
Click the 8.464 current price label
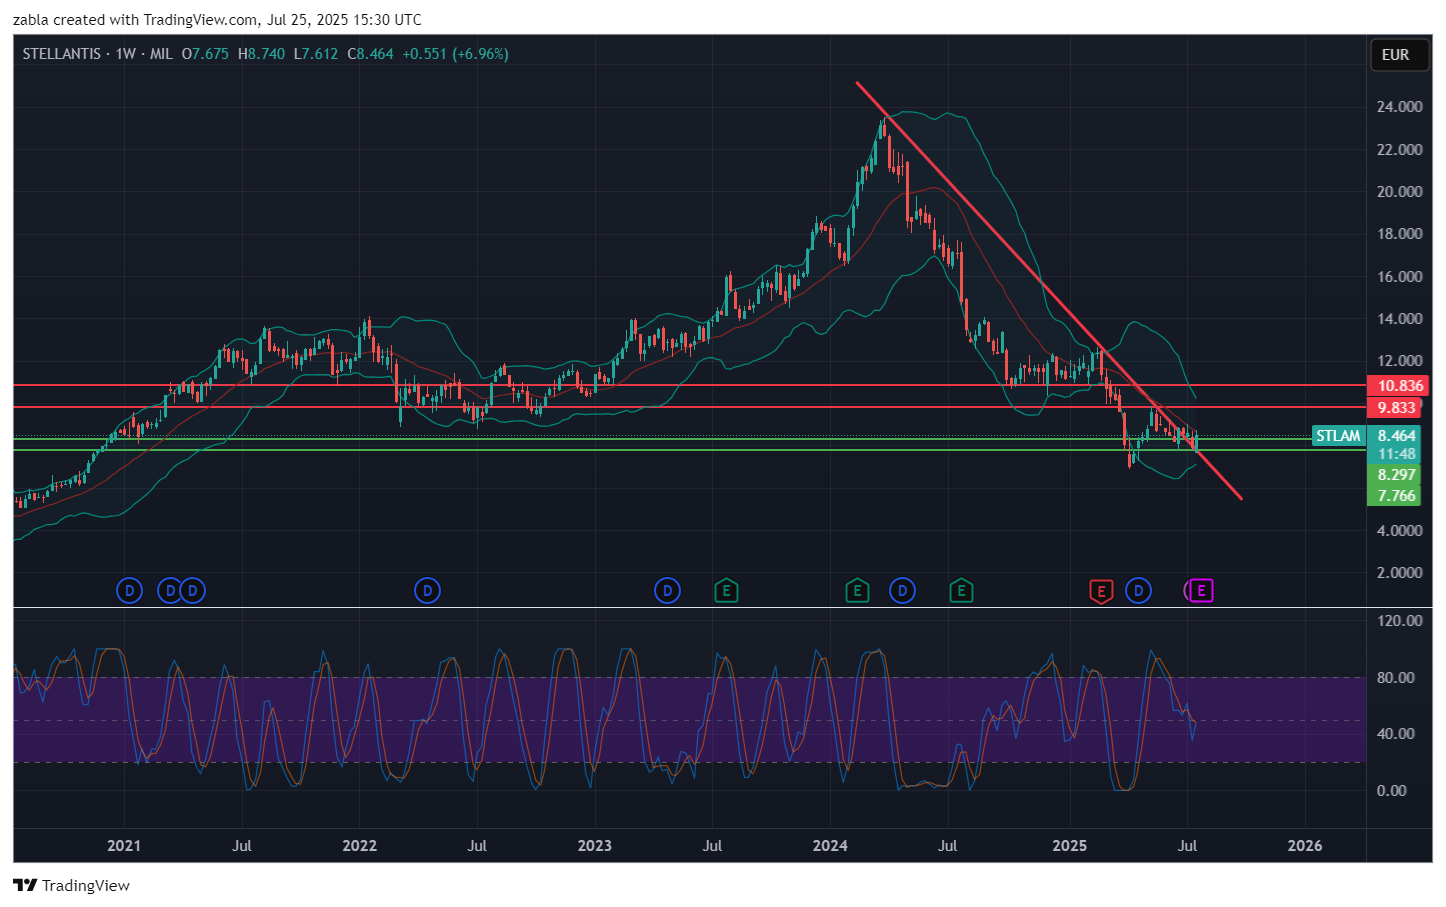point(1396,436)
